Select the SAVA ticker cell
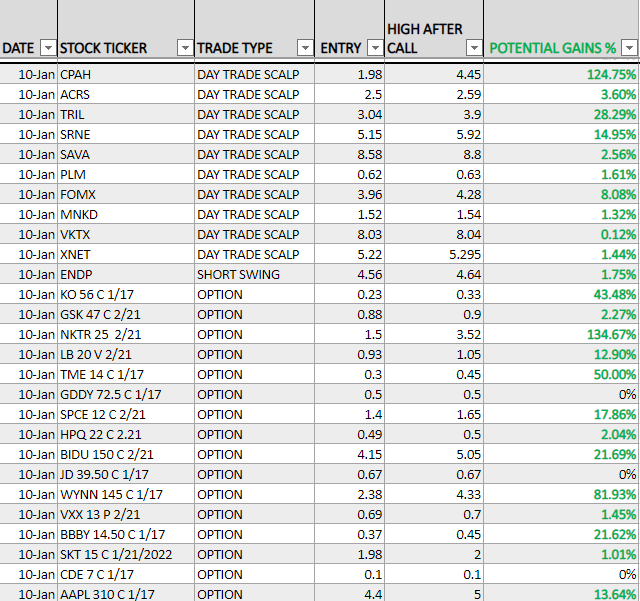Viewport: 640px width, 601px height. coord(126,154)
